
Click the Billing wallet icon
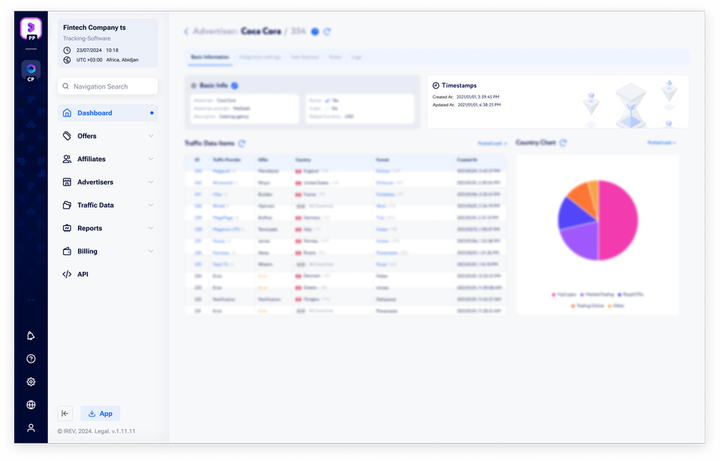(67, 251)
